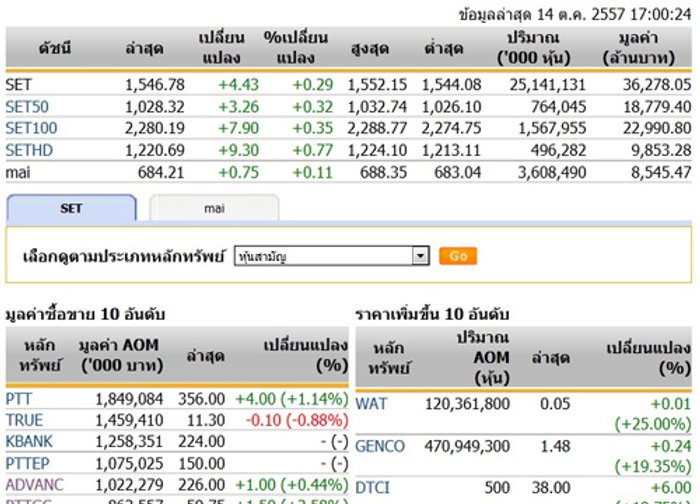Open the SET100 index link
The height and width of the screenshot is (504, 700).
click(31, 128)
